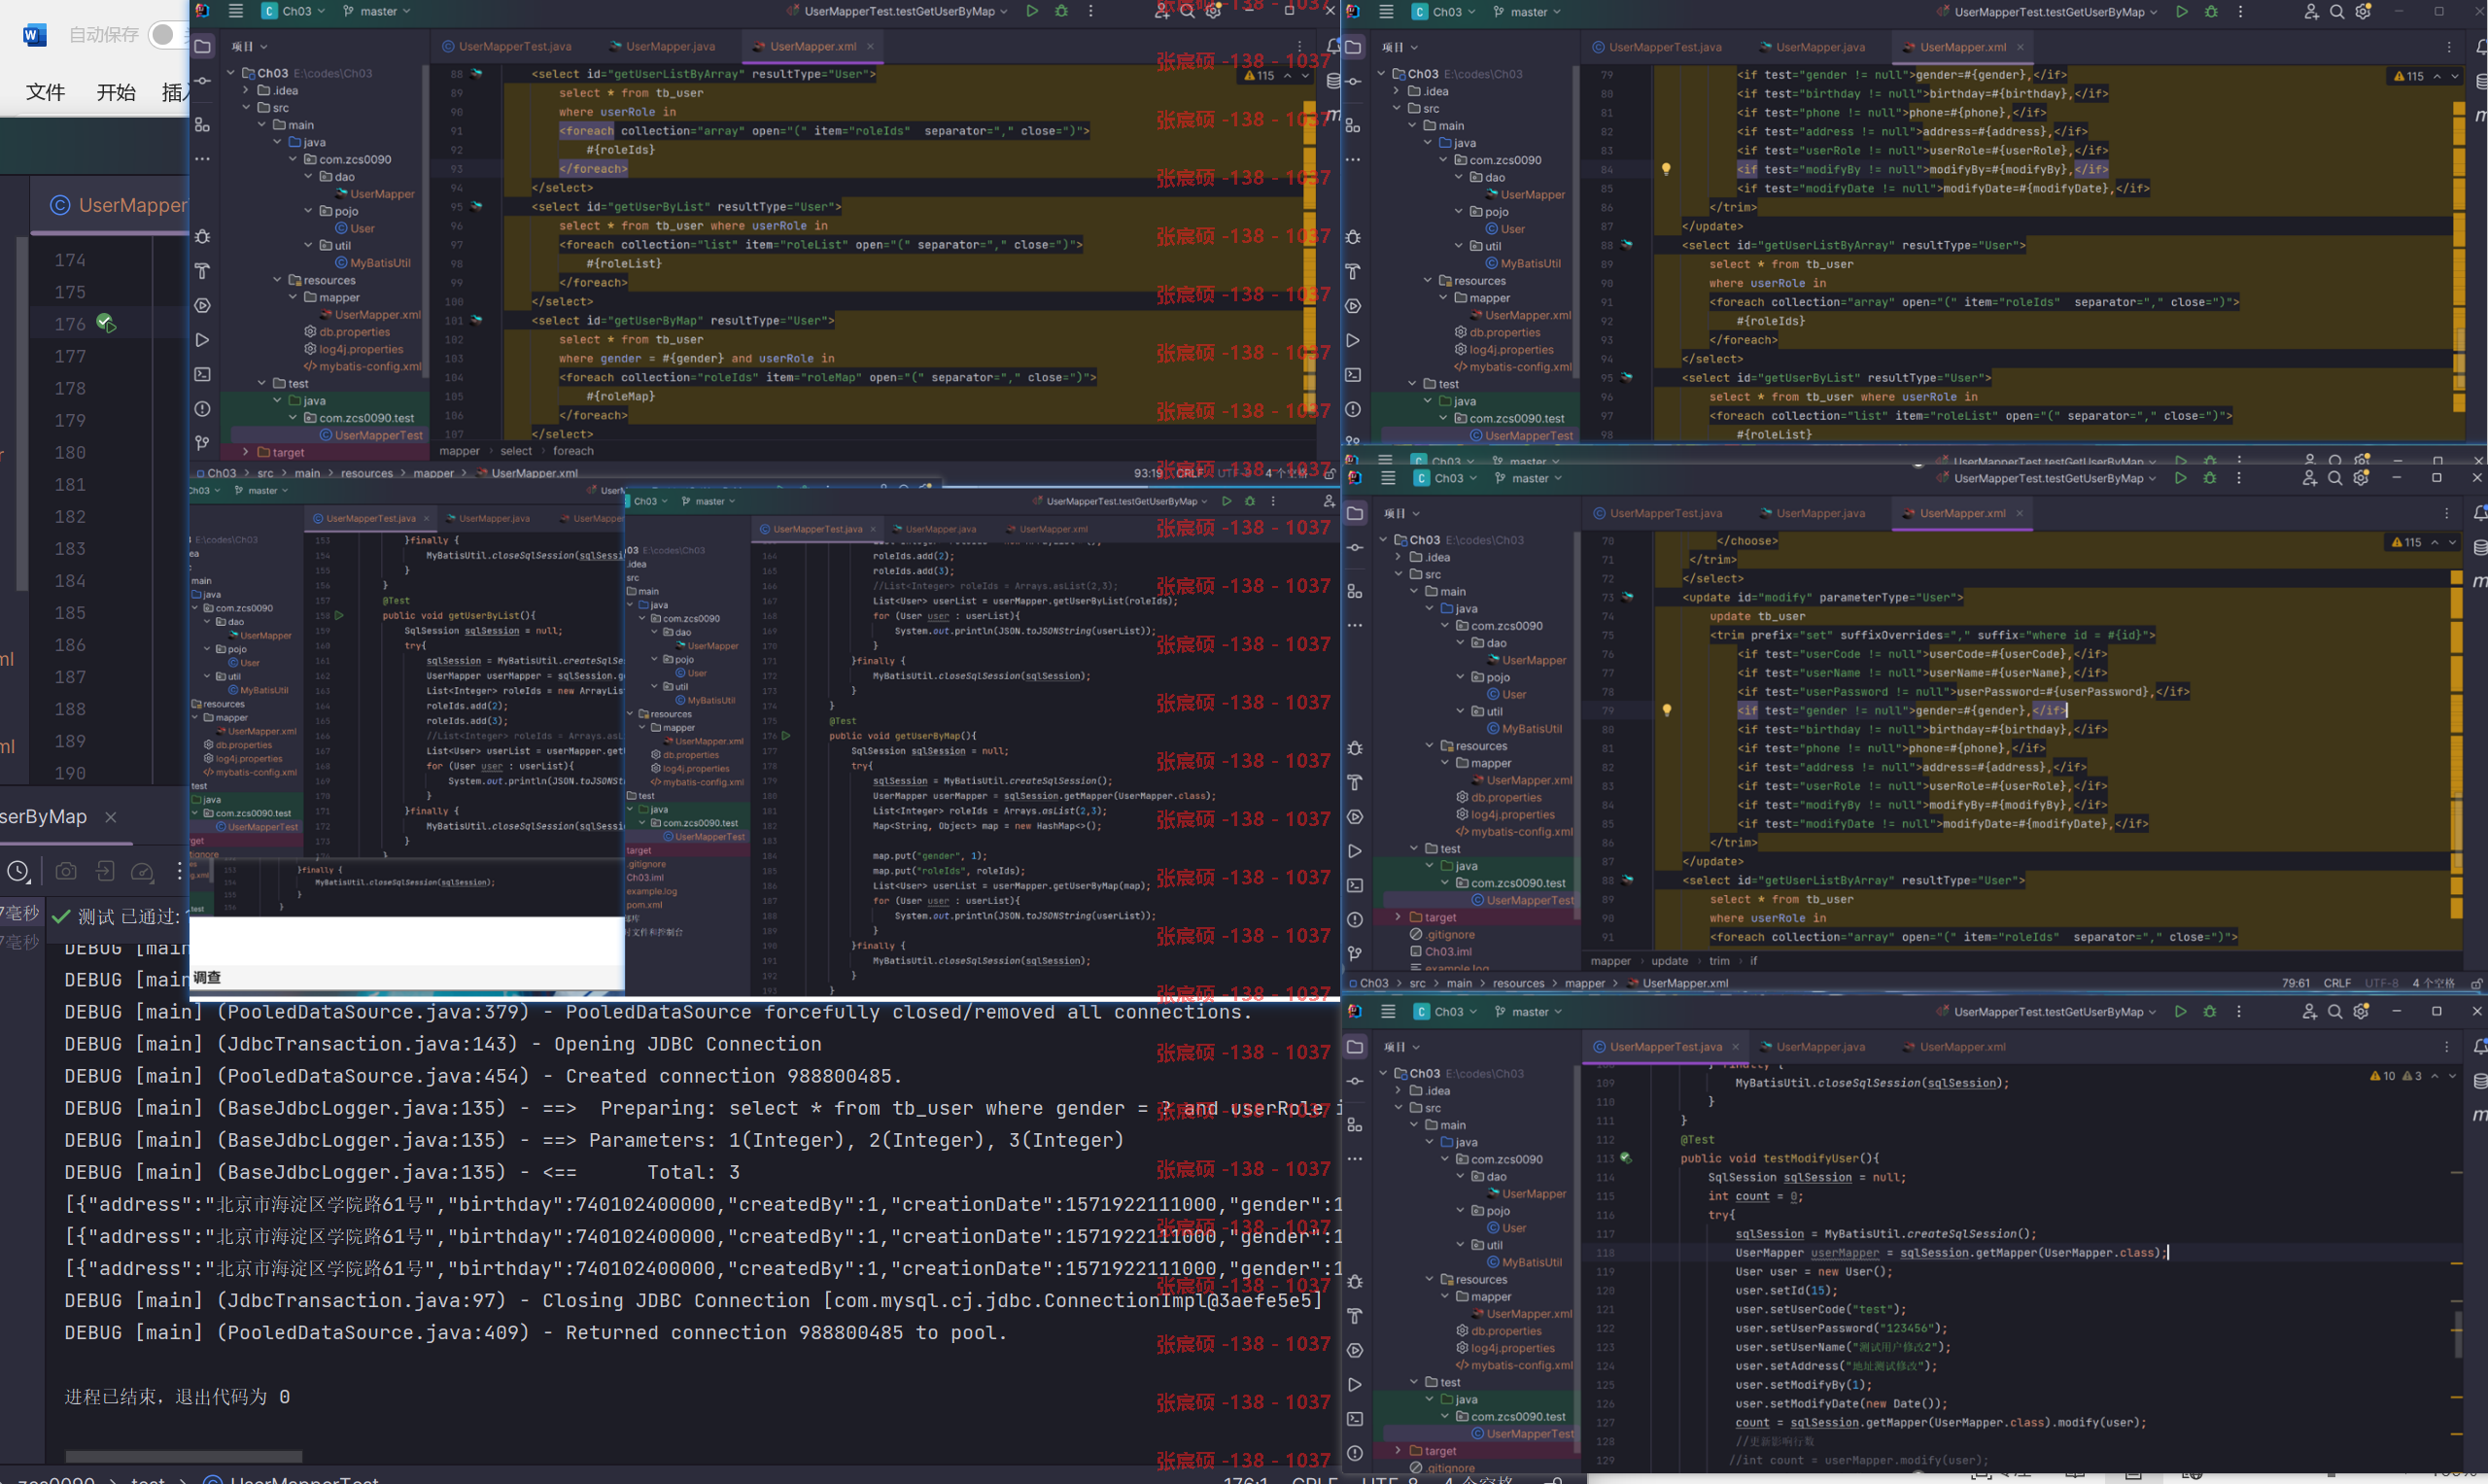This screenshot has width=2488, height=1484.
Task: Open Ch03 project dropdown in select/foreach breadcrumb window
Action: pyautogui.click(x=294, y=11)
